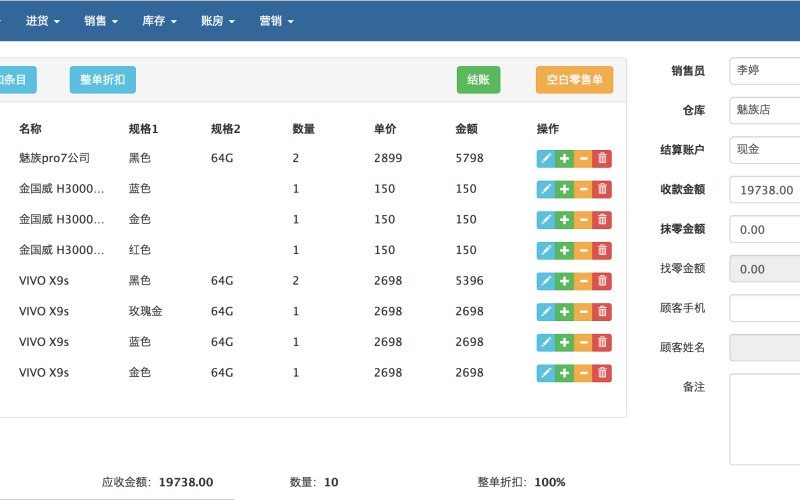Click the 2899 unit price cell
This screenshot has height=500, width=800.
click(x=388, y=158)
